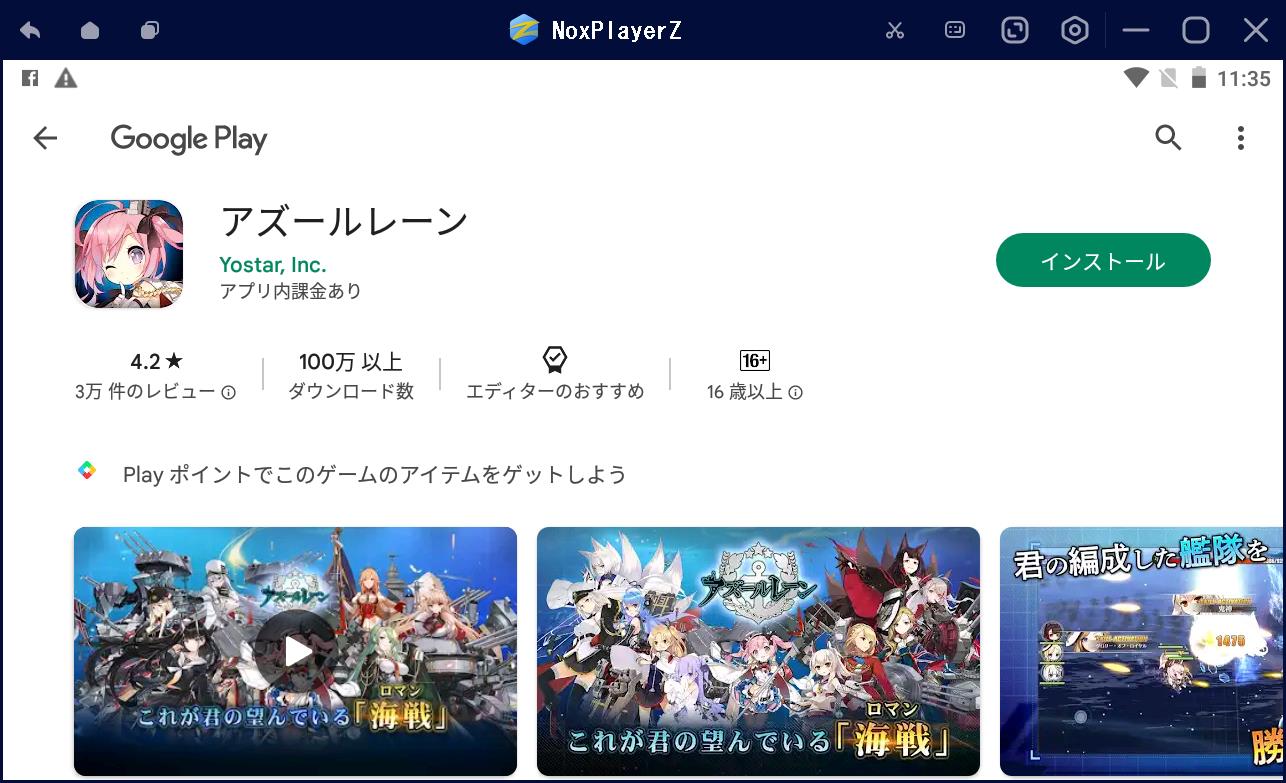Viewport: 1286px width, 783px height.
Task: Open the Android recent apps icon
Action: click(150, 30)
